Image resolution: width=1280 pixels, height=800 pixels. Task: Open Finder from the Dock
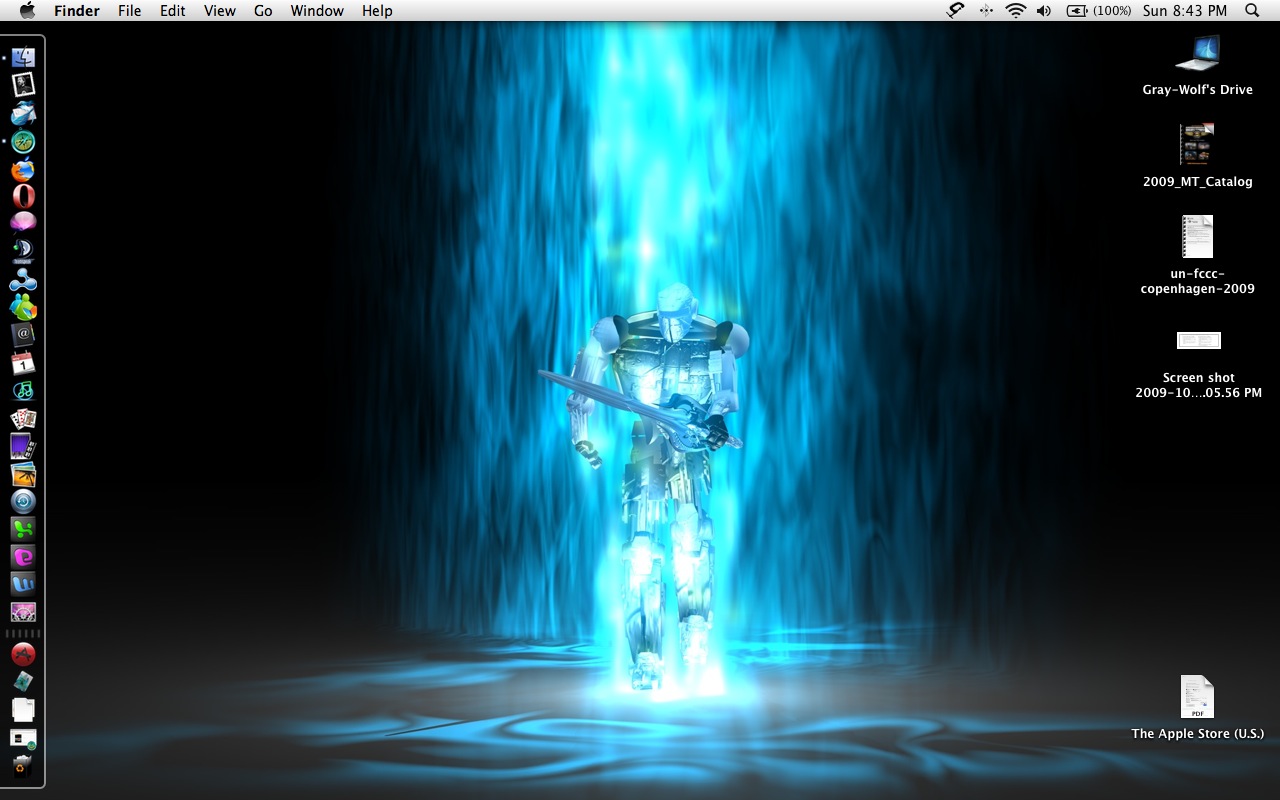pos(23,58)
